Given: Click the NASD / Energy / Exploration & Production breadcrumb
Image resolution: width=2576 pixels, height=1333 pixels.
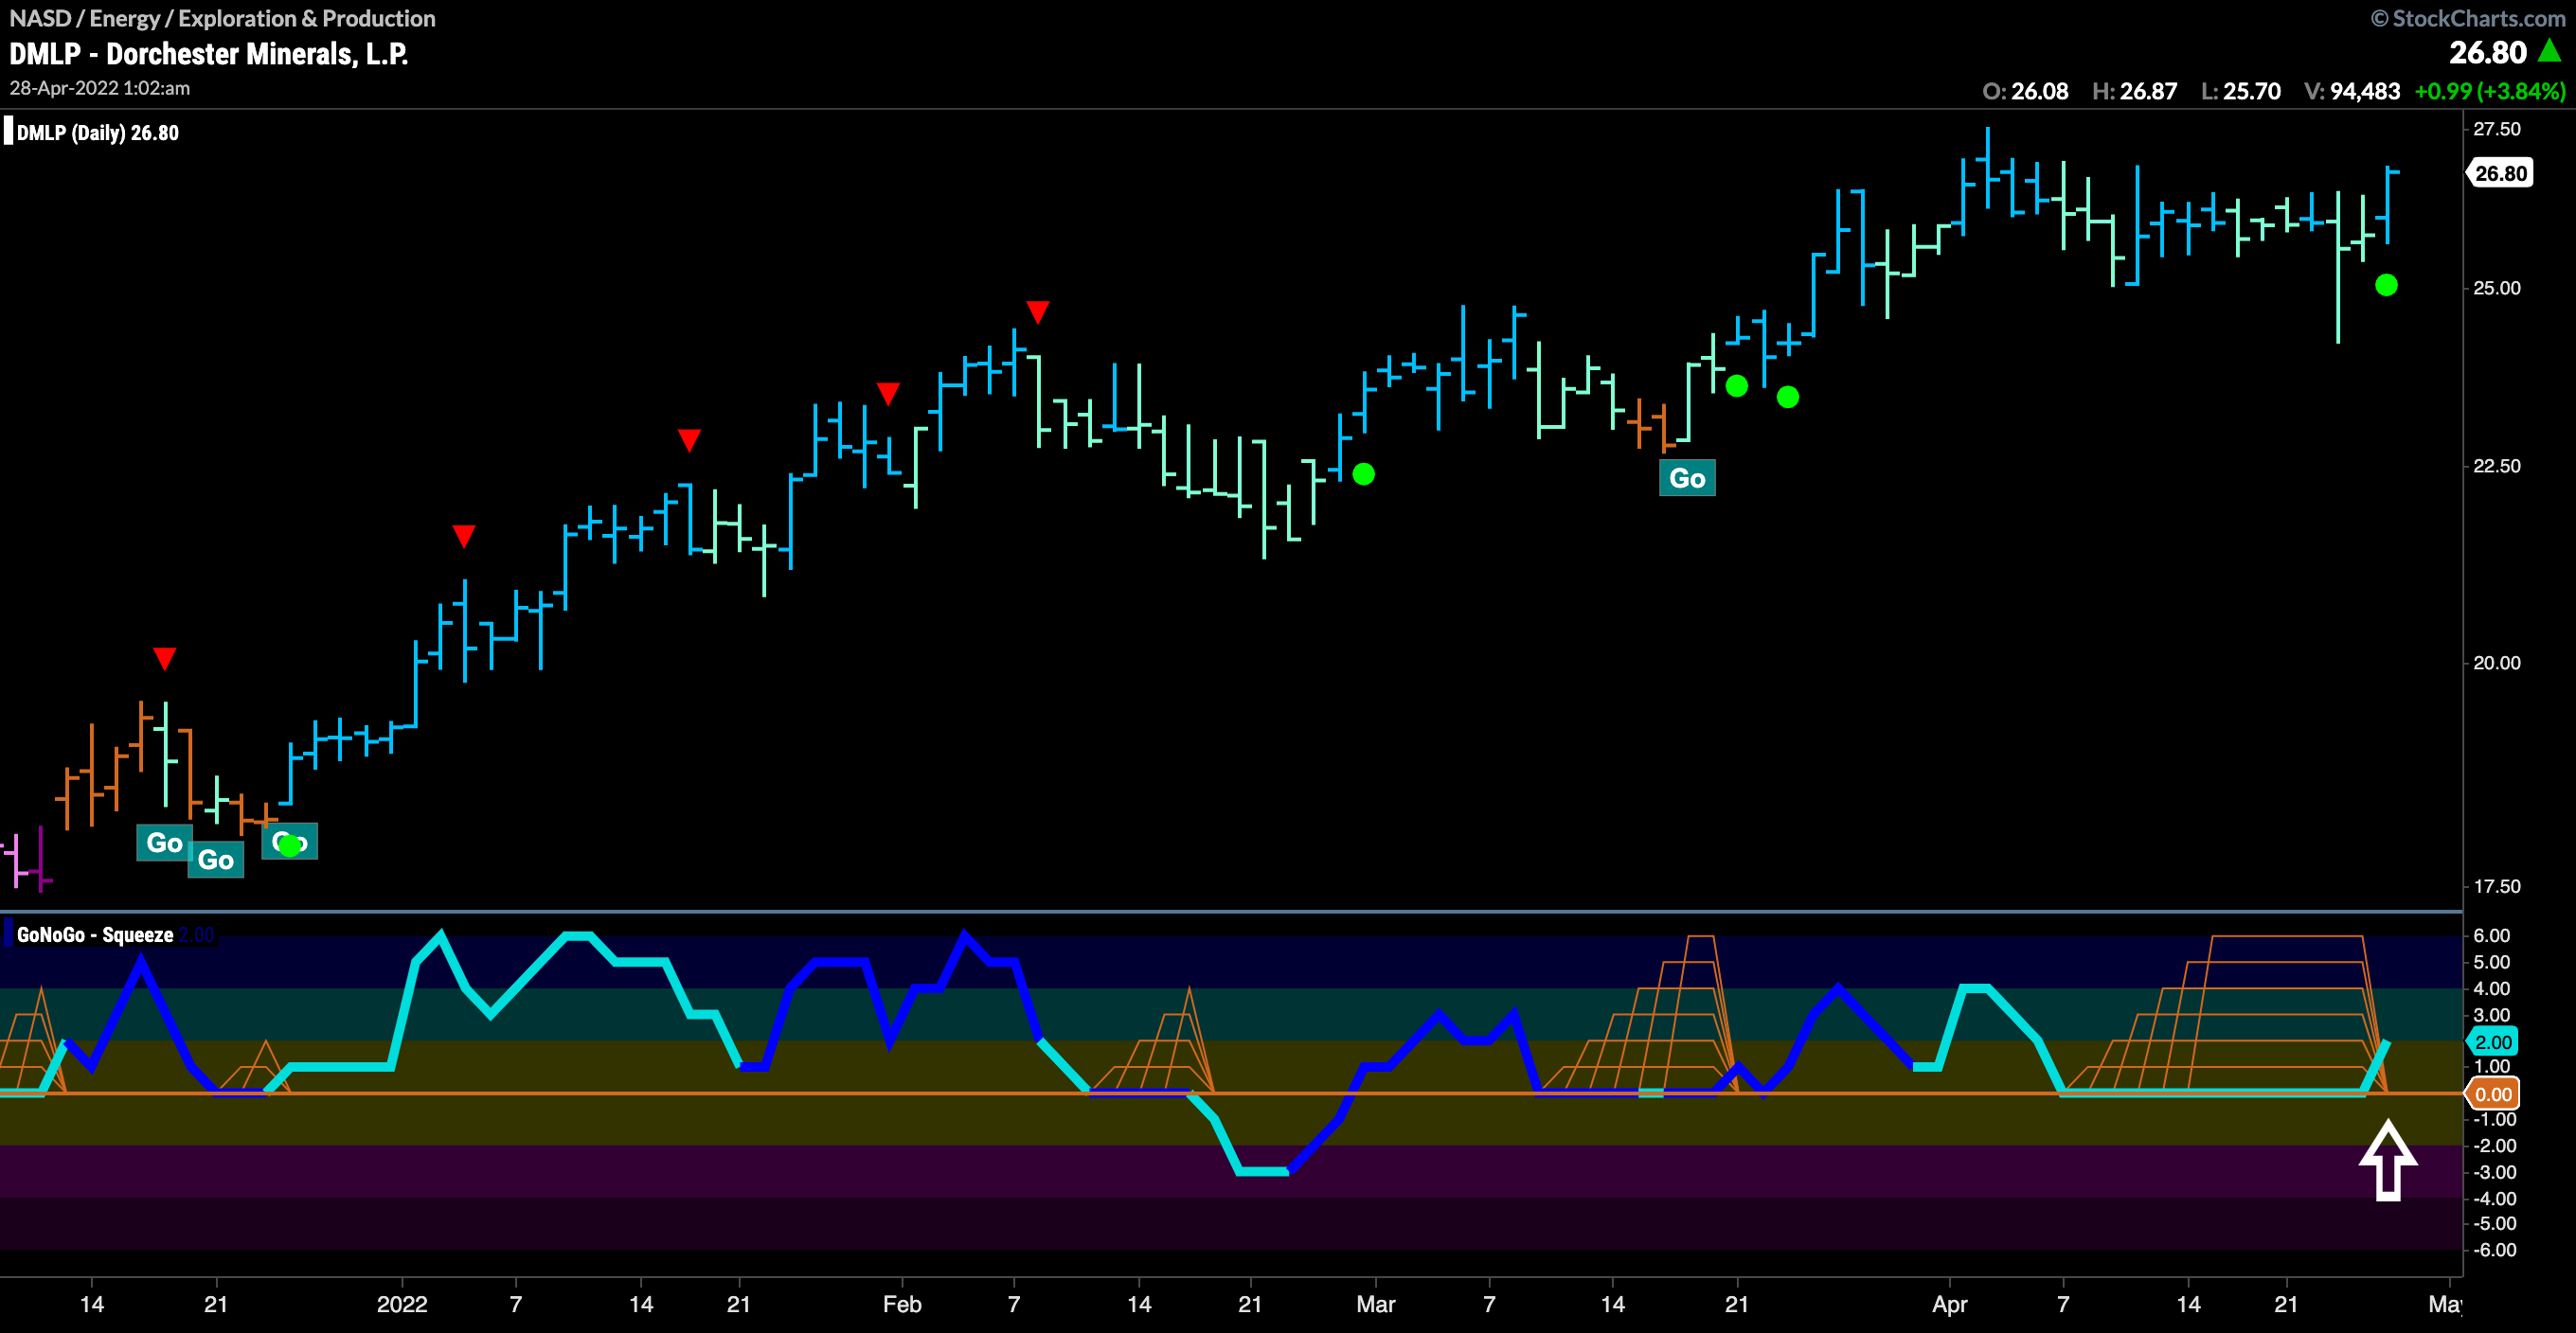Looking at the screenshot, I should [222, 18].
